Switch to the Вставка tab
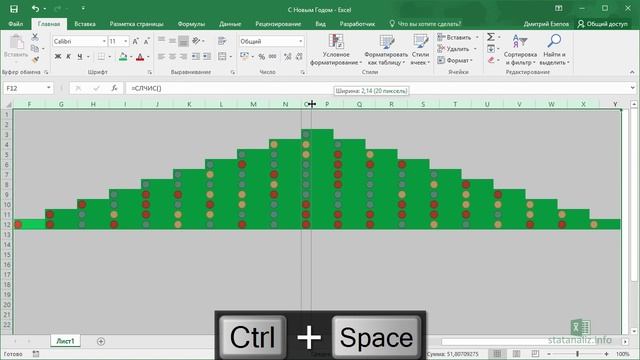This screenshot has width=640, height=360. coord(85,24)
